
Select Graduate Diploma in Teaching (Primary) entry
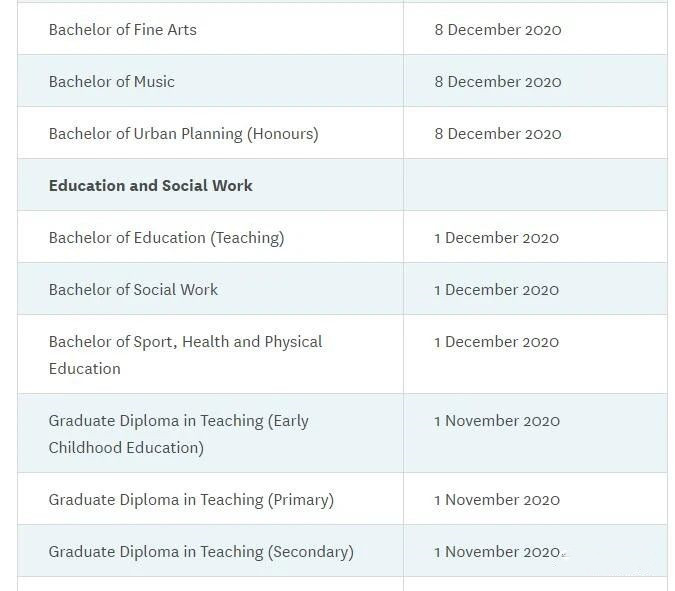click(x=191, y=500)
